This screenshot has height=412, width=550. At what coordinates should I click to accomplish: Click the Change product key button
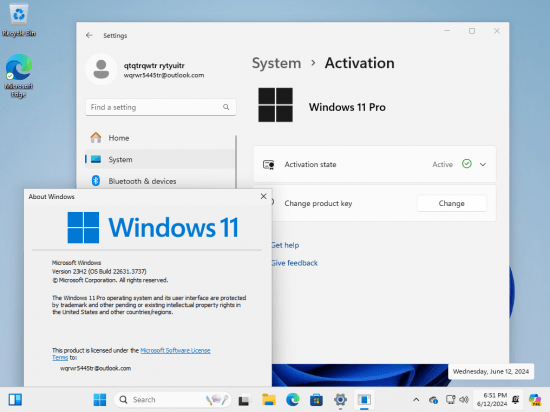coord(451,203)
